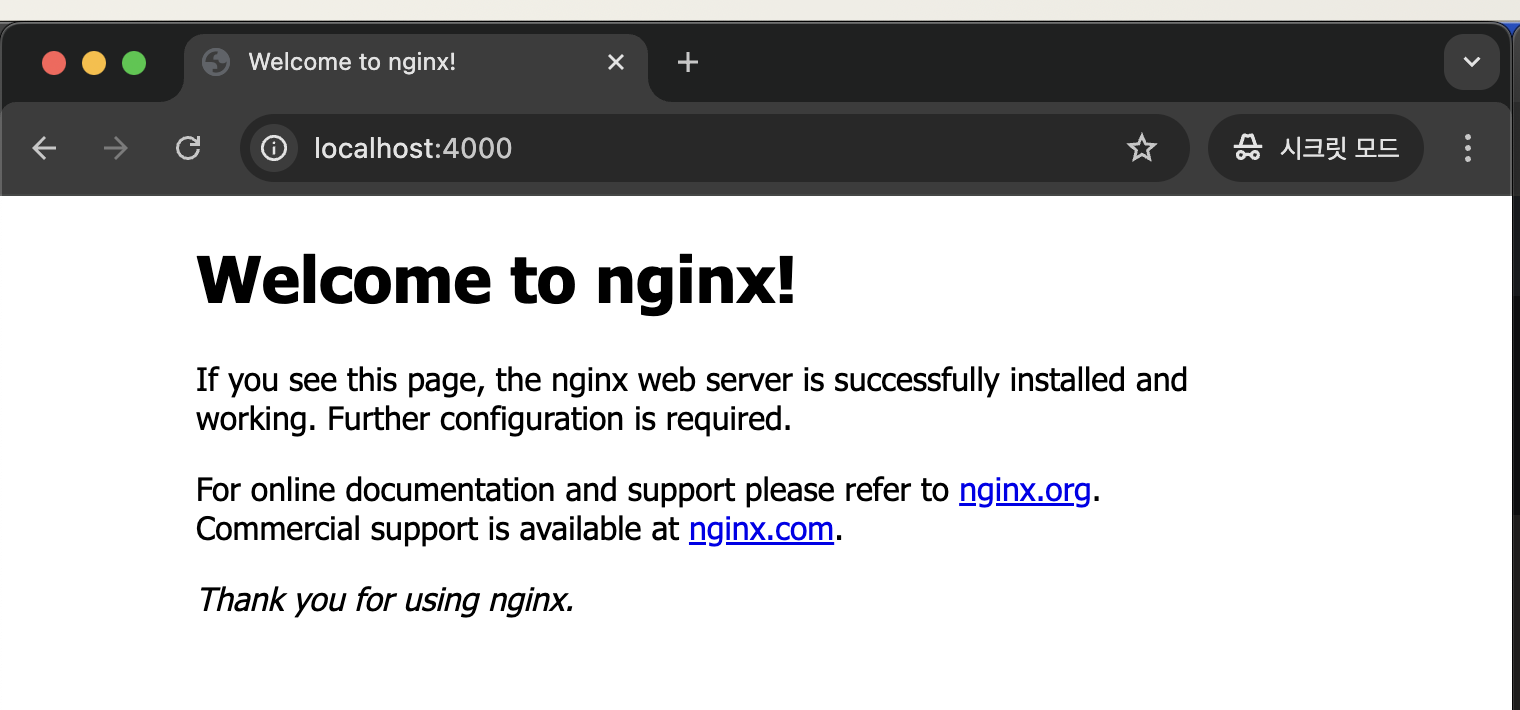Click the green maximize window button
This screenshot has width=1520, height=710.
[134, 63]
